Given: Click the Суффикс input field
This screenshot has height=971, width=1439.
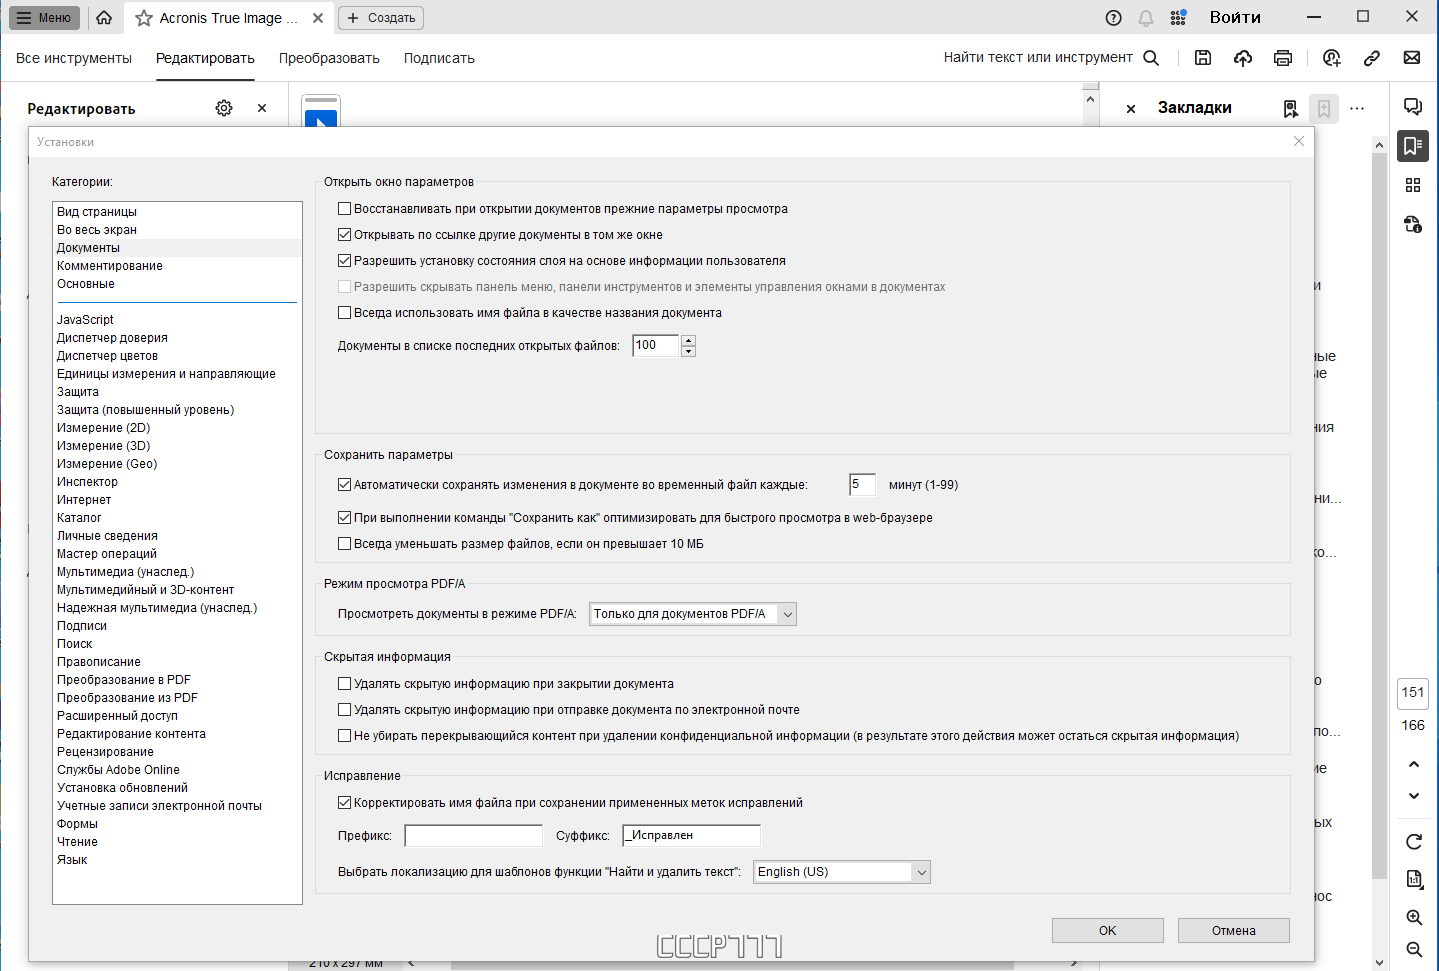Looking at the screenshot, I should click(x=691, y=836).
